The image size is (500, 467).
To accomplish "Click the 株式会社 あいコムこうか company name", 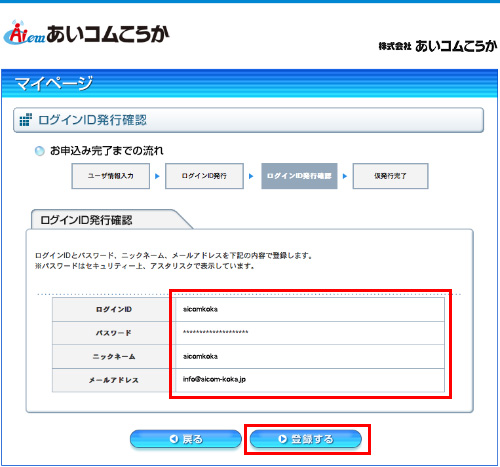I will click(x=438, y=46).
